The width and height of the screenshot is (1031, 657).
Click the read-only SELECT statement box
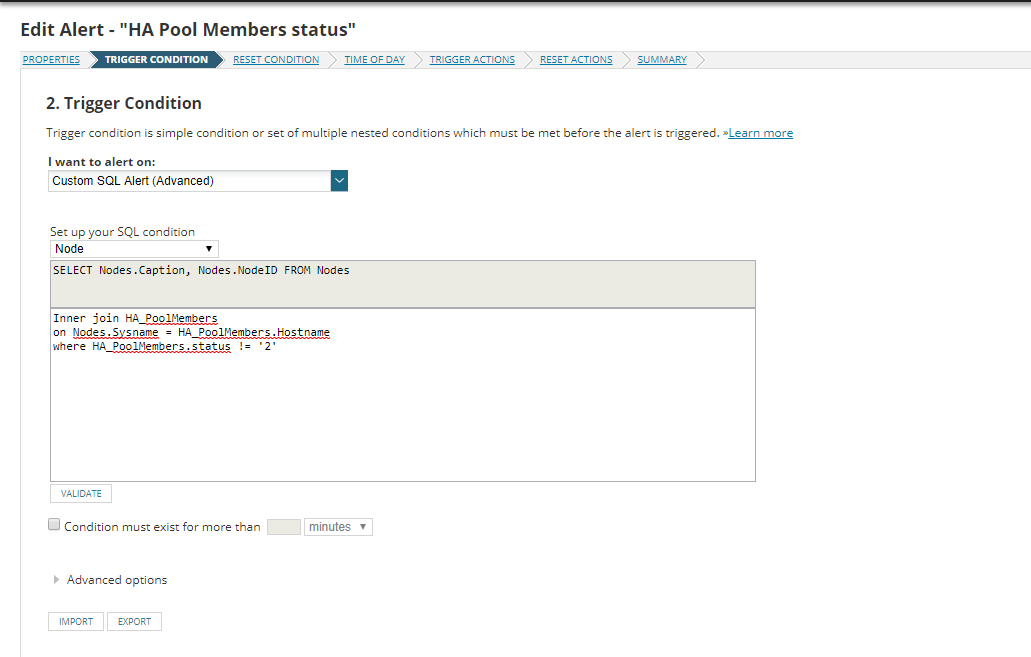(402, 284)
